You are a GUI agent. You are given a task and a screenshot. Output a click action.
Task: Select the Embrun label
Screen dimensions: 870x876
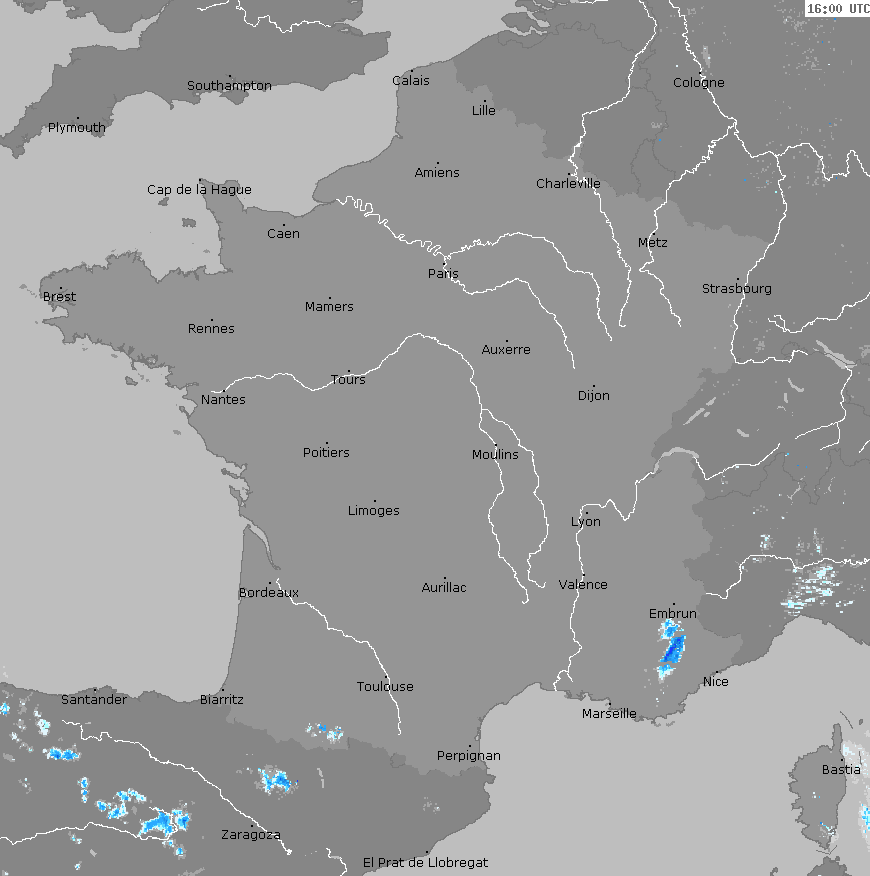[x=673, y=613]
